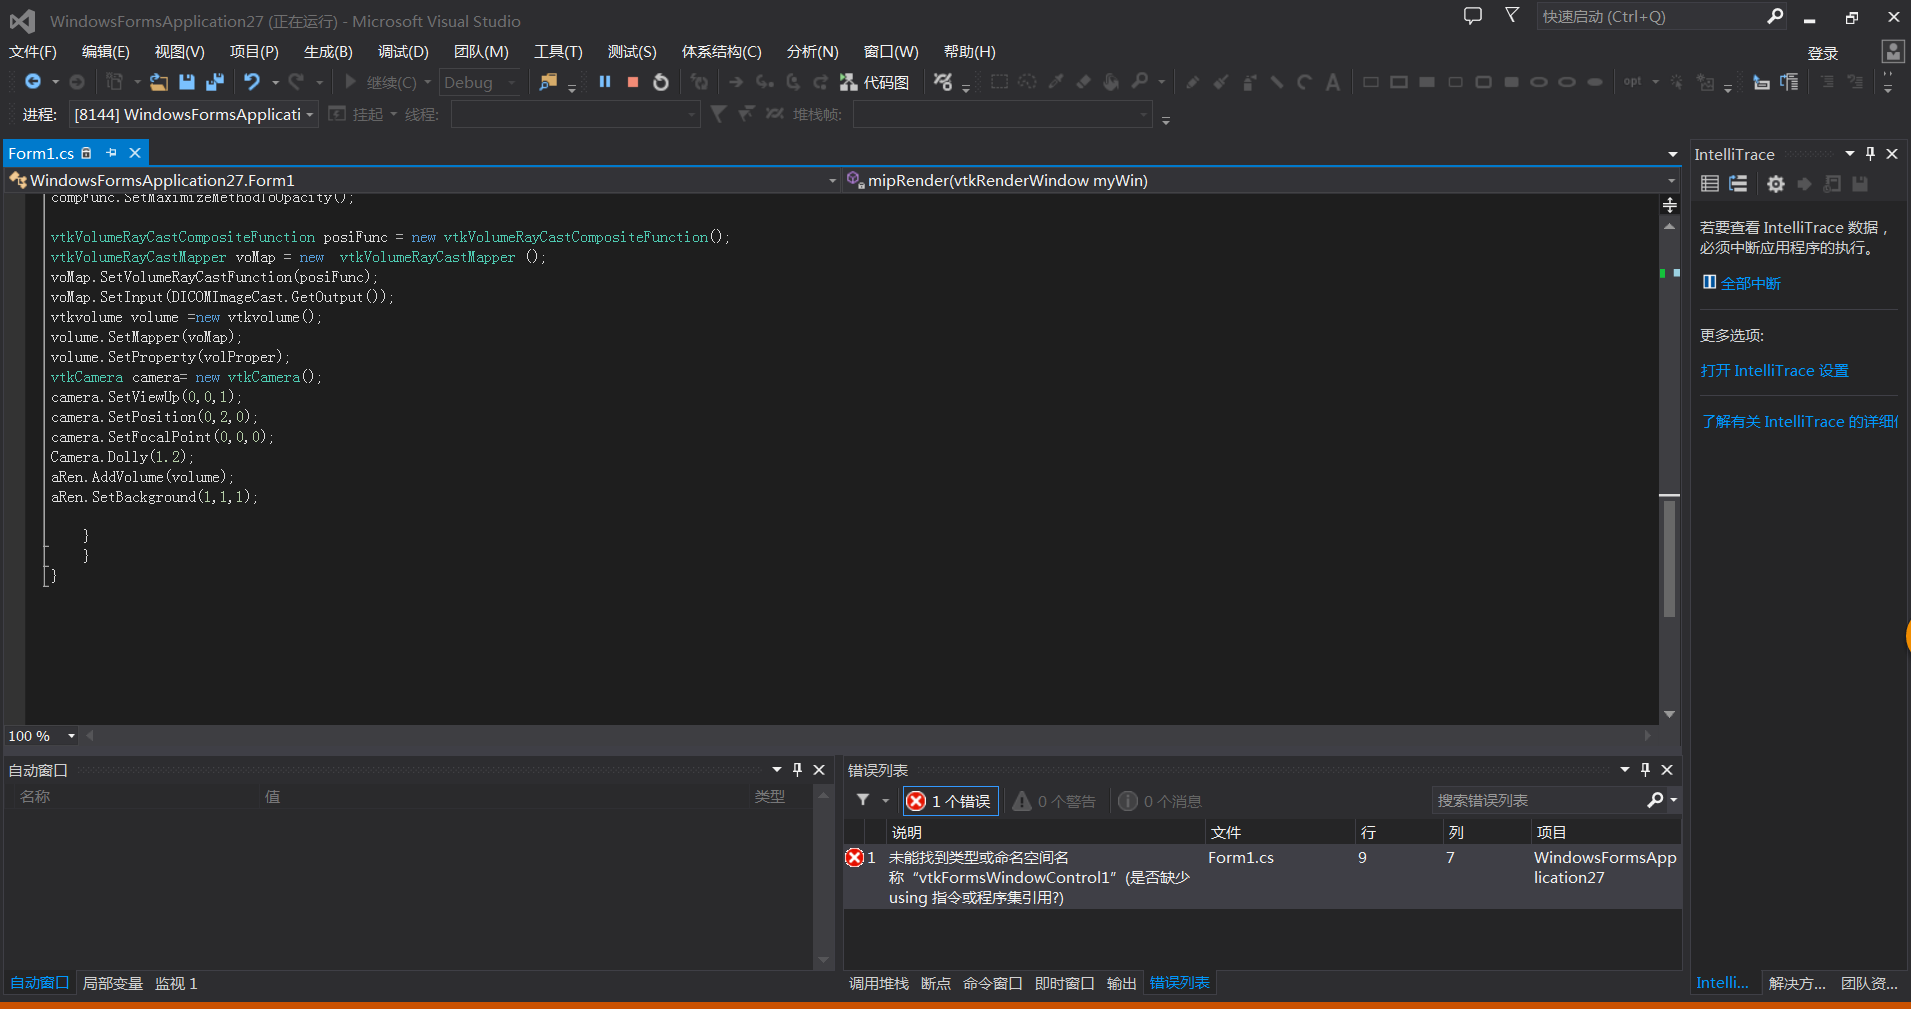The height and width of the screenshot is (1009, 1911).
Task: Click the search magnifier in error list
Action: click(x=1655, y=800)
